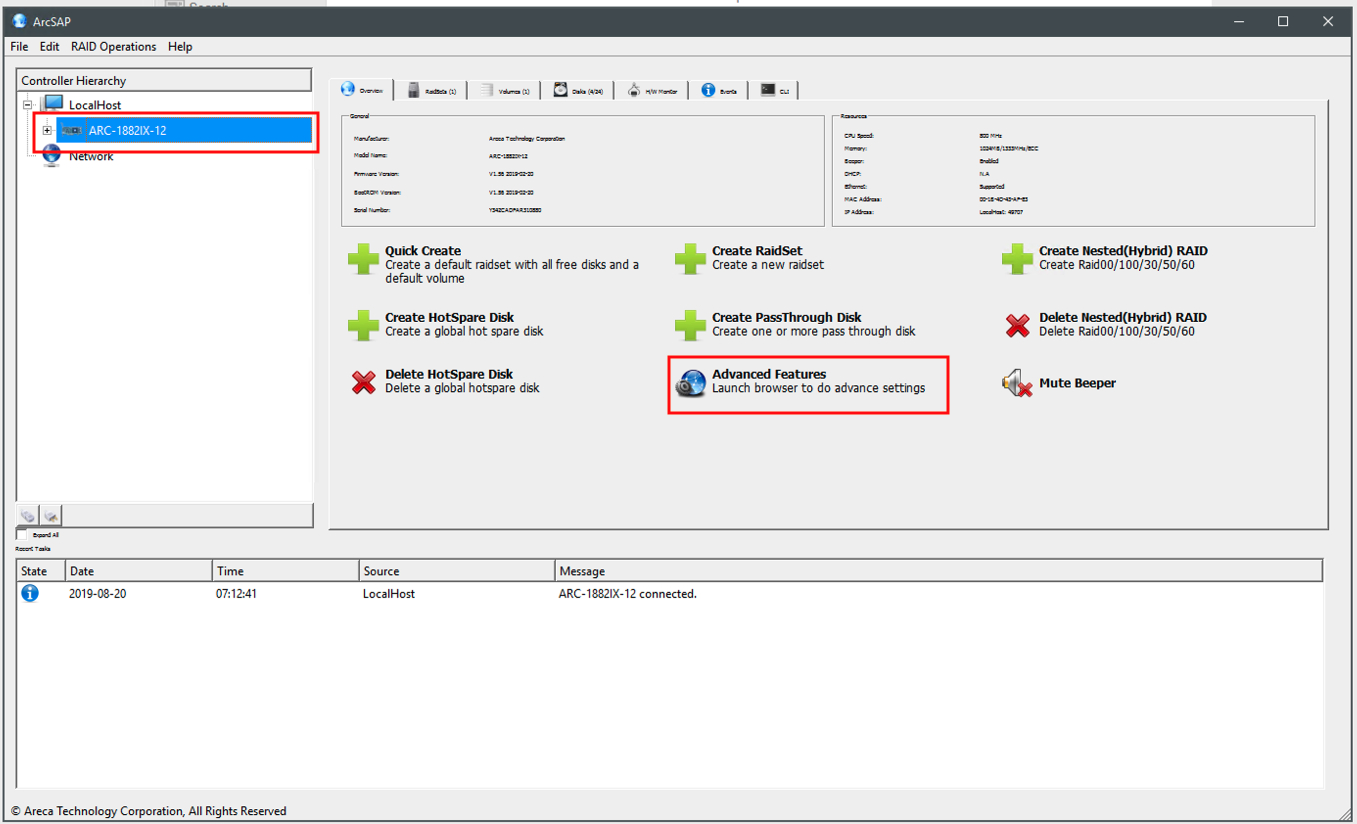Collapse the LocalHost tree node

(x=28, y=105)
